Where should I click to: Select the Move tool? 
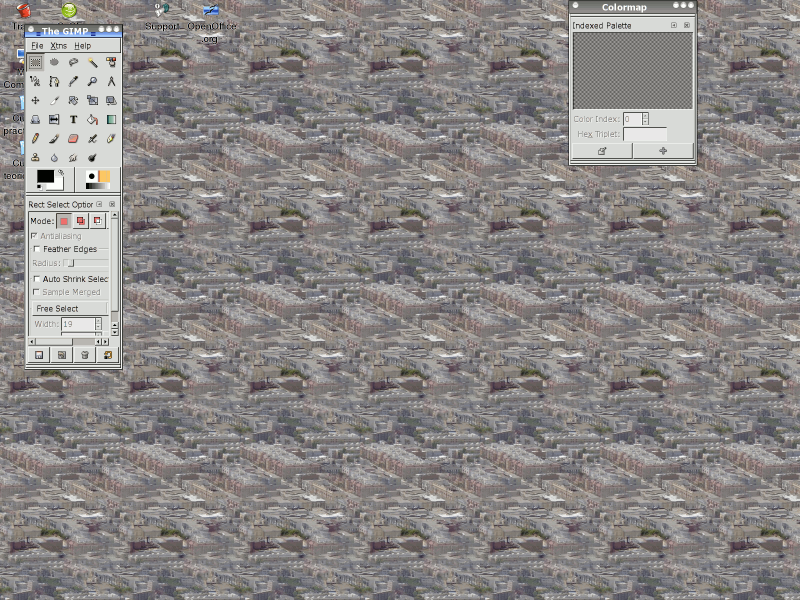click(36, 100)
